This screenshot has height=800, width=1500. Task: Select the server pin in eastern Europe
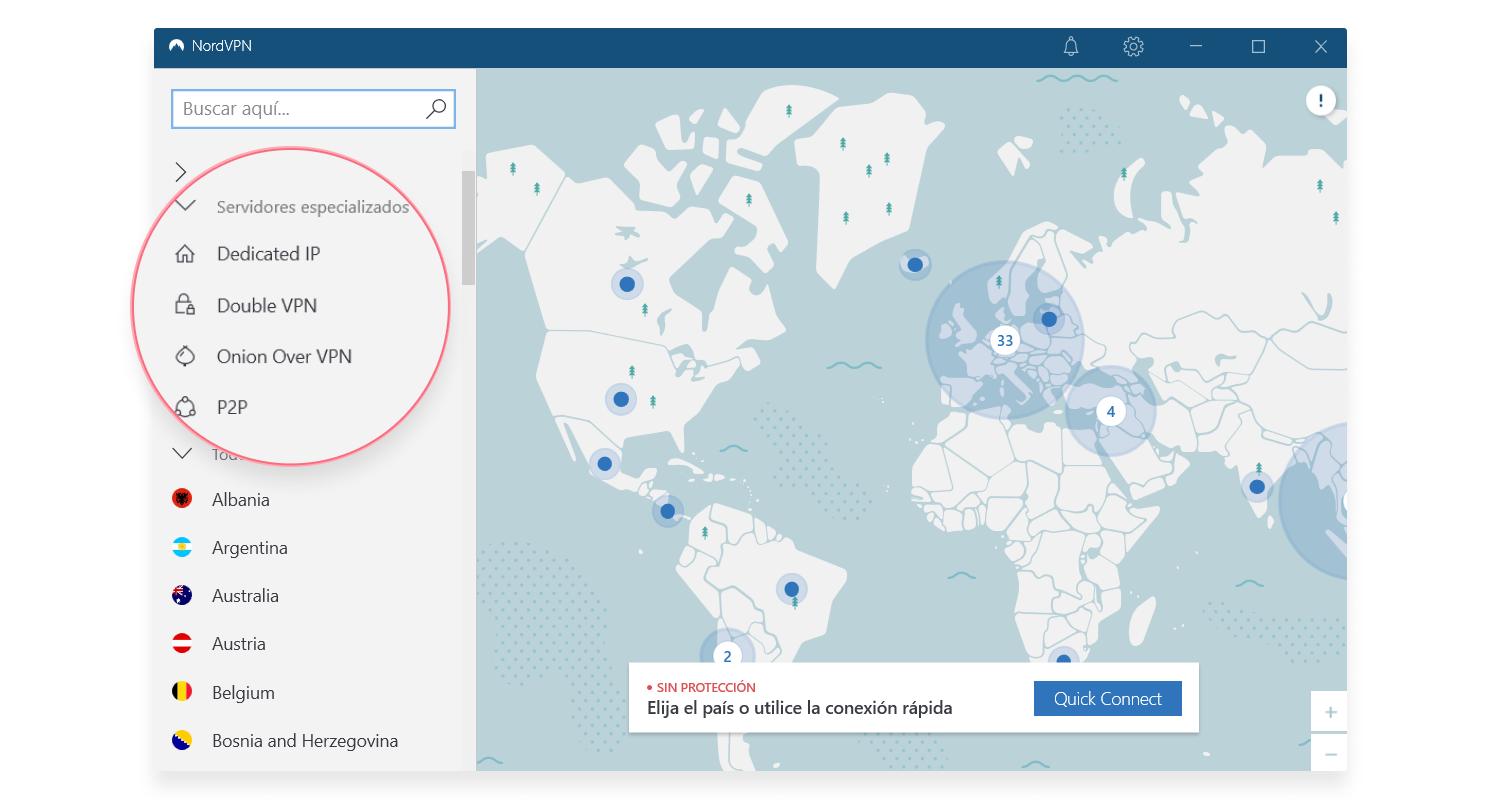point(1048,319)
